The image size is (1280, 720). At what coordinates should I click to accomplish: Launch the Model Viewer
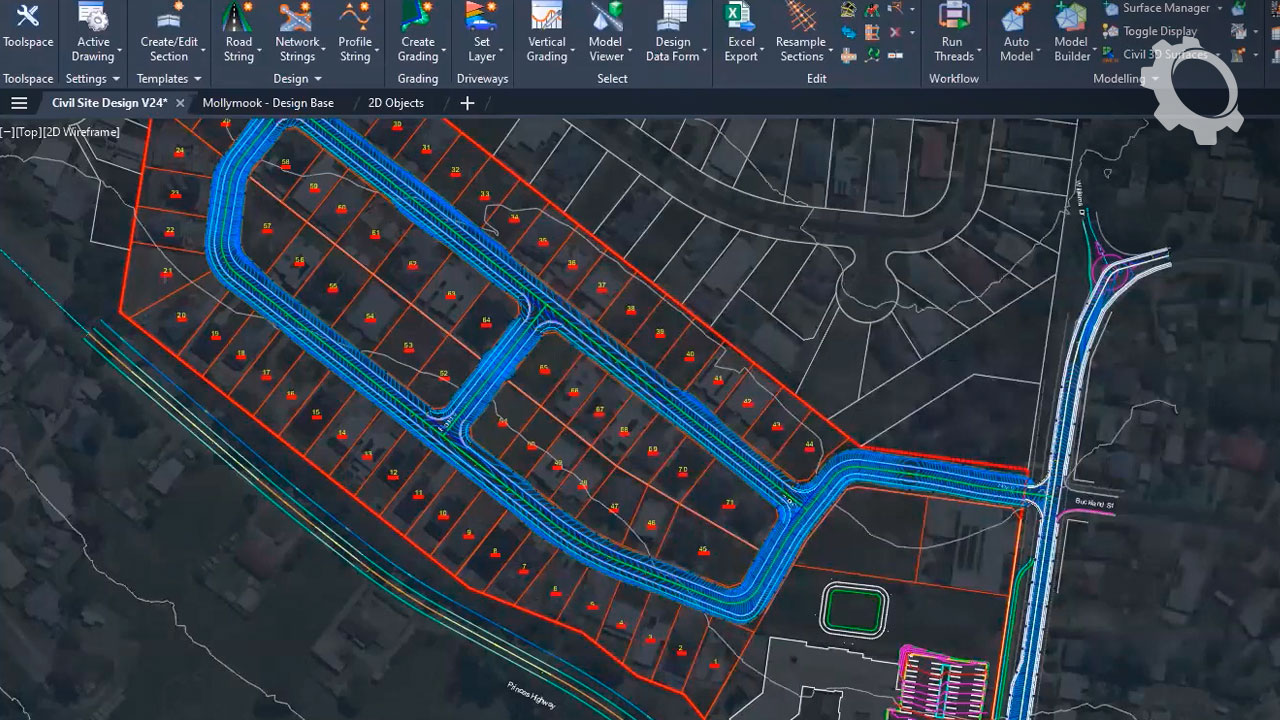(x=606, y=32)
